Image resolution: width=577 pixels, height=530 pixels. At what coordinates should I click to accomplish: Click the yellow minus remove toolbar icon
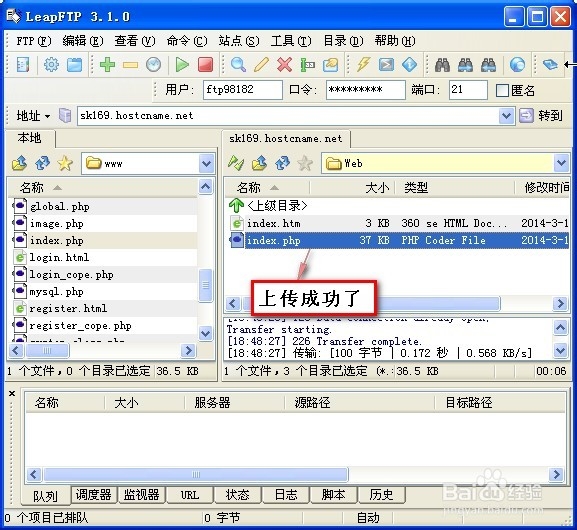(130, 65)
